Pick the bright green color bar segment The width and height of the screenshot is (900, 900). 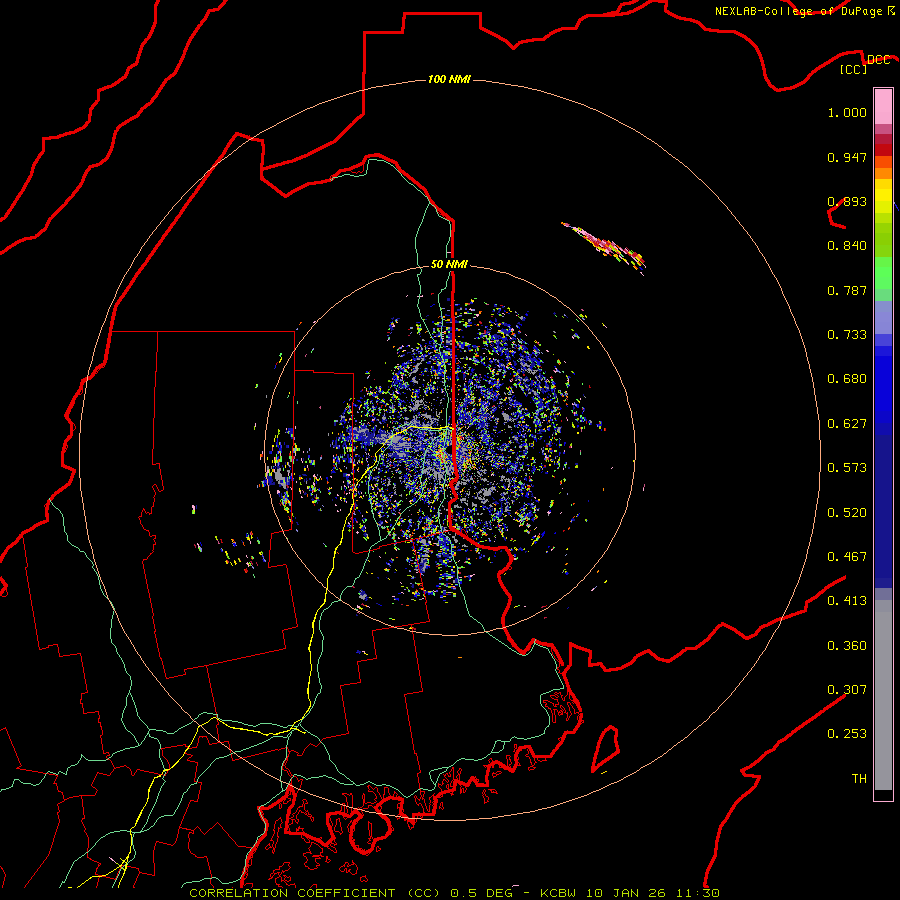pos(883,273)
